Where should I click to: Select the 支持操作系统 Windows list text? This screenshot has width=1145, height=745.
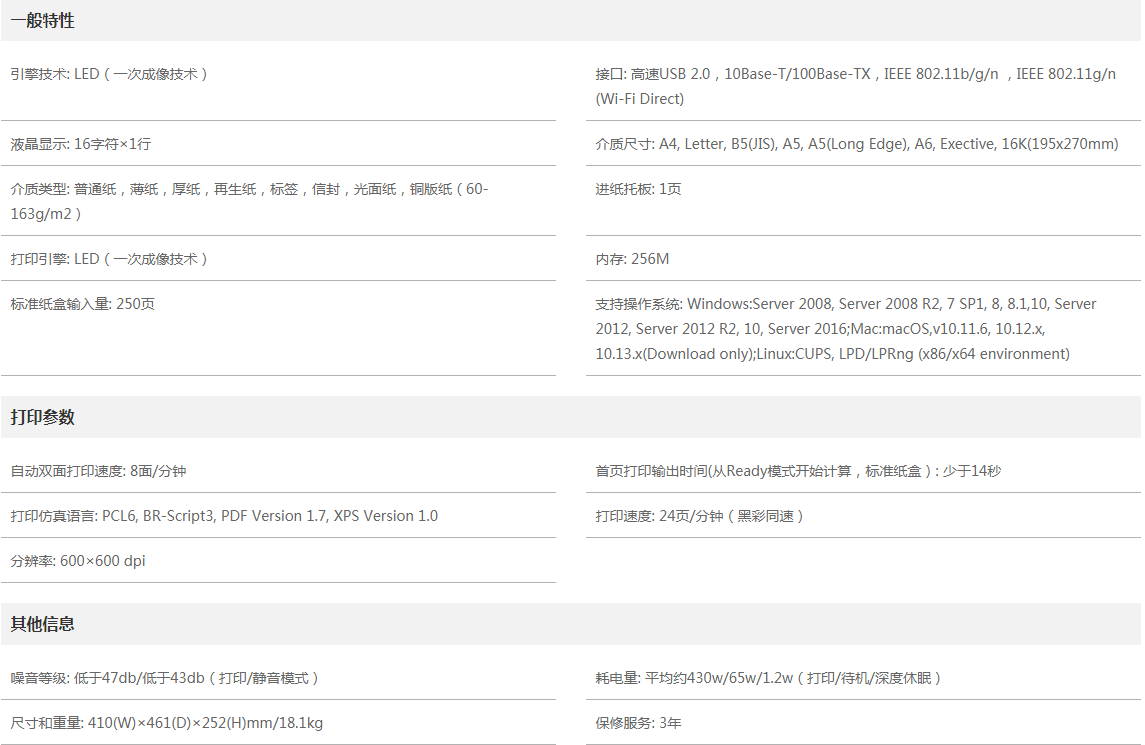846,329
